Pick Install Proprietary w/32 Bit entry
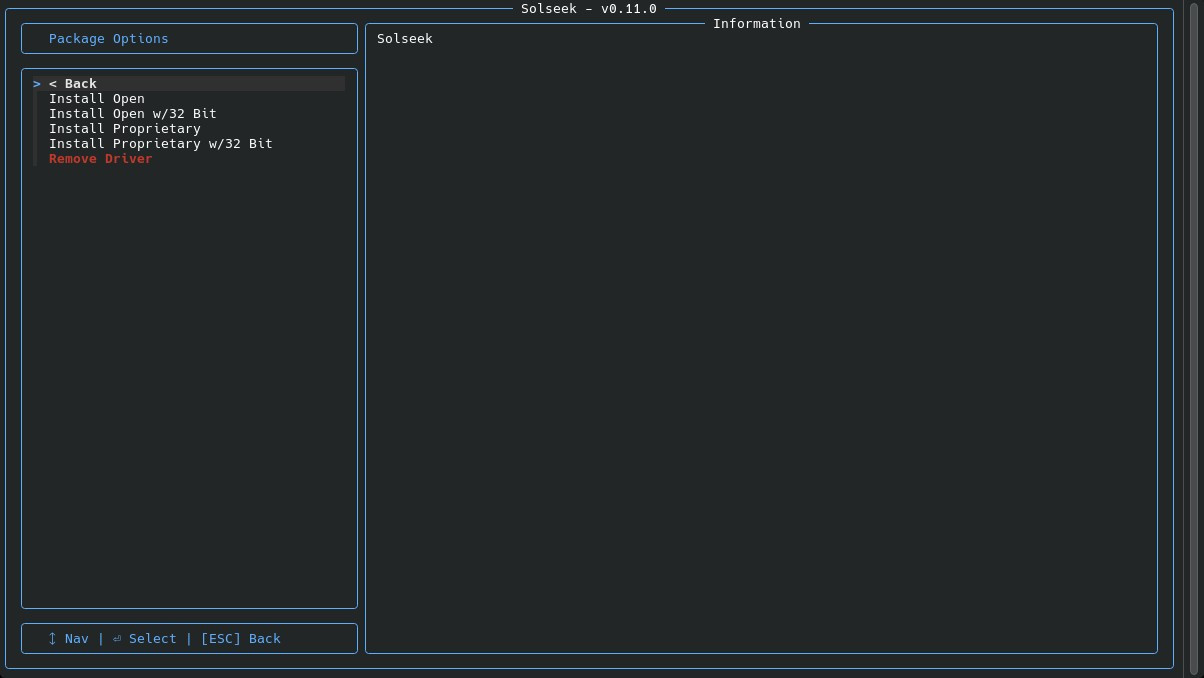Viewport: 1204px width, 678px height. 161,143
